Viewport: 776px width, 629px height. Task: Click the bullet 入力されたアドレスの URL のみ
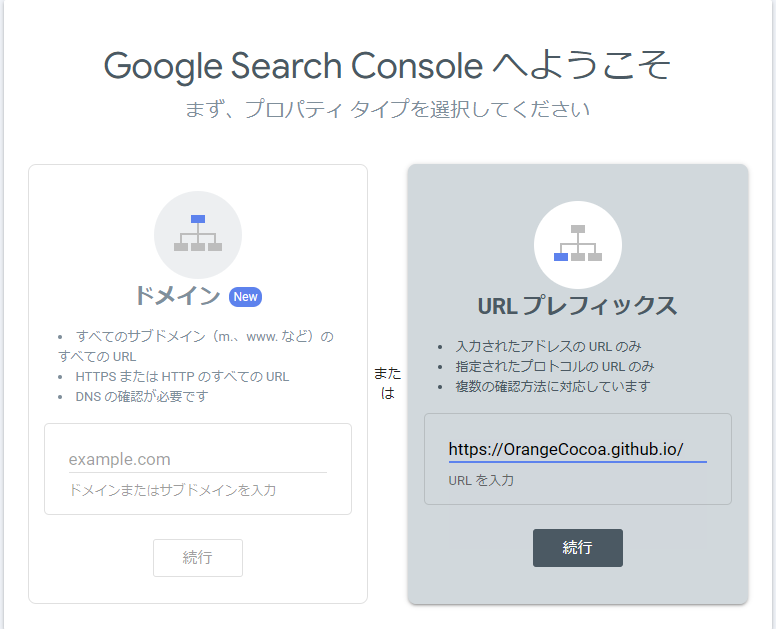548,346
